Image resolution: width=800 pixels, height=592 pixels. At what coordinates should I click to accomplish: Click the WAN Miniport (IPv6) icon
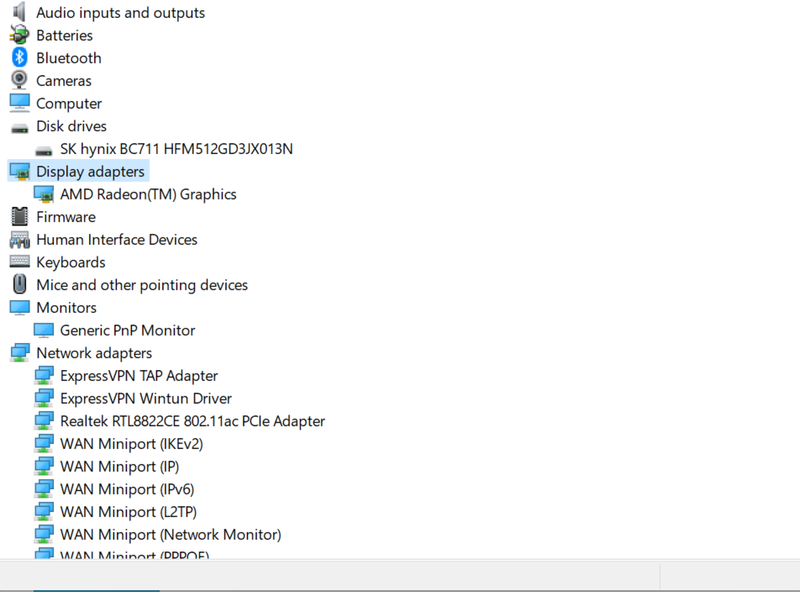click(x=43, y=489)
